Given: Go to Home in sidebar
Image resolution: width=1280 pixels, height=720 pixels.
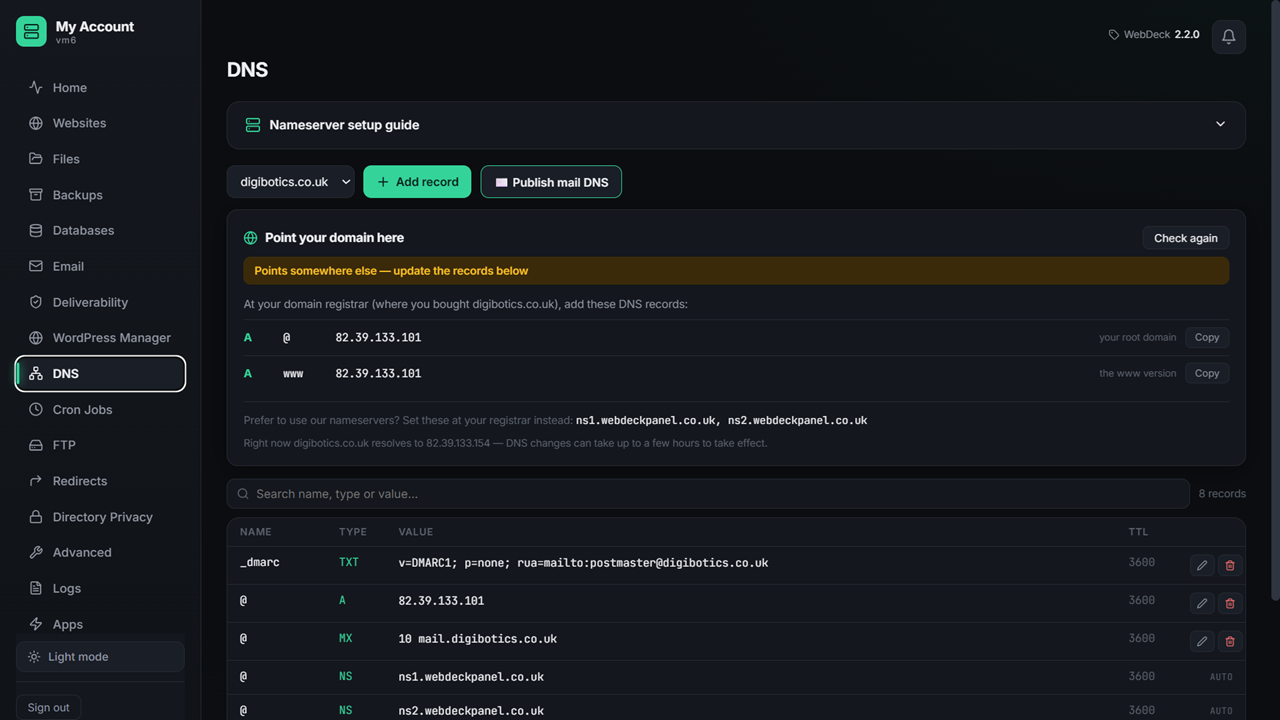Looking at the screenshot, I should [100, 87].
